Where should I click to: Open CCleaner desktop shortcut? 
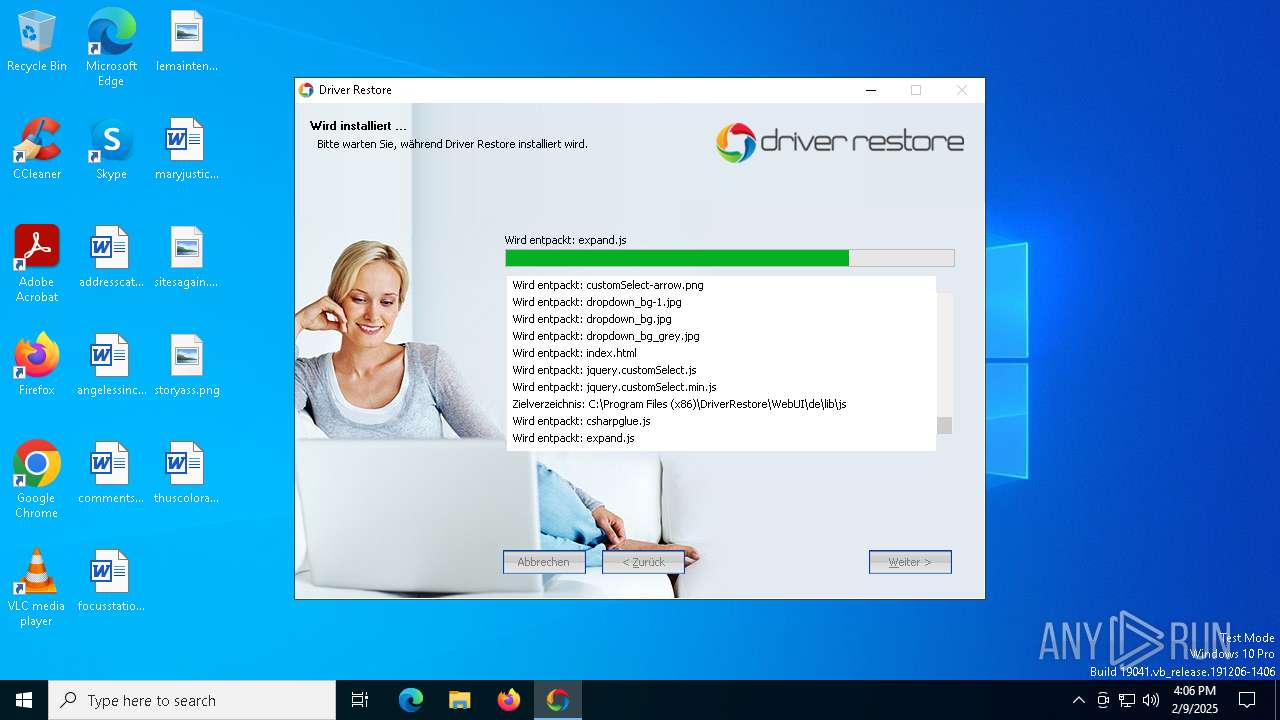click(x=37, y=150)
